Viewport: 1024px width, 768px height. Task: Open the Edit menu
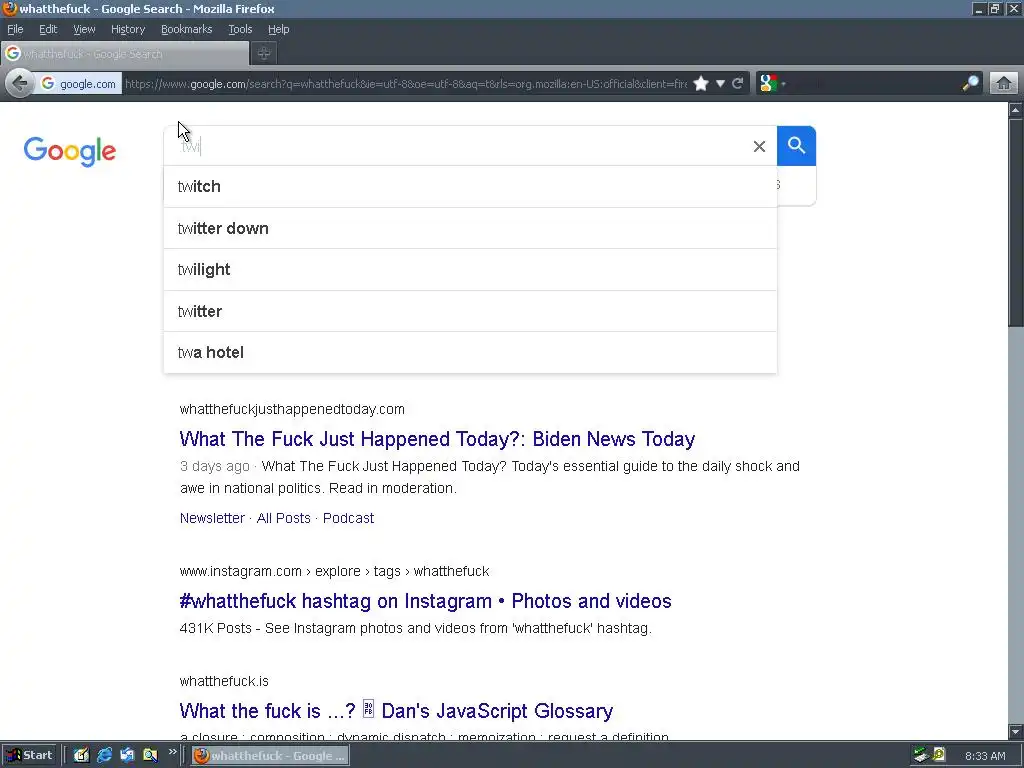48,29
